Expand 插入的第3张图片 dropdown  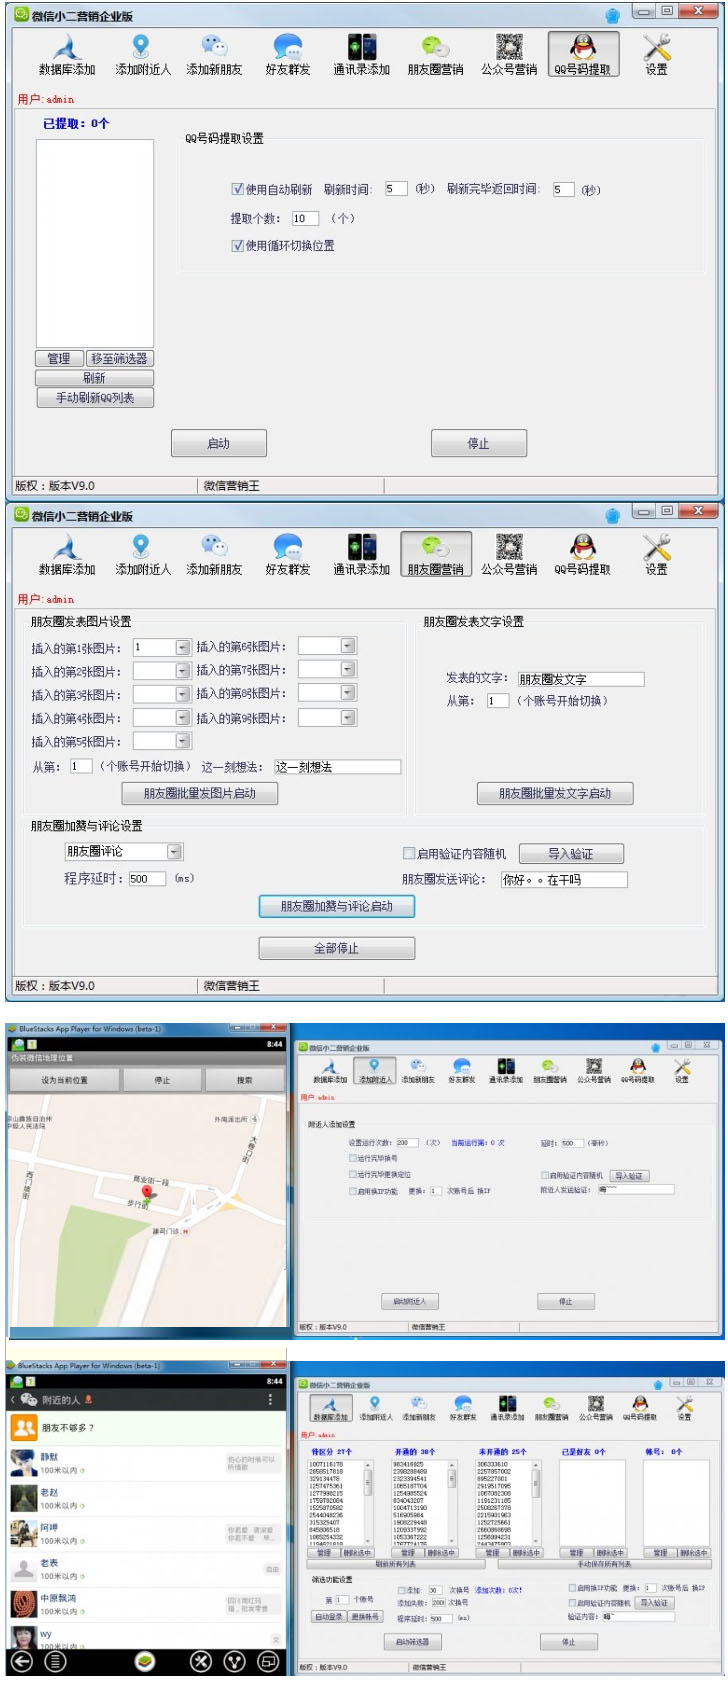182,693
